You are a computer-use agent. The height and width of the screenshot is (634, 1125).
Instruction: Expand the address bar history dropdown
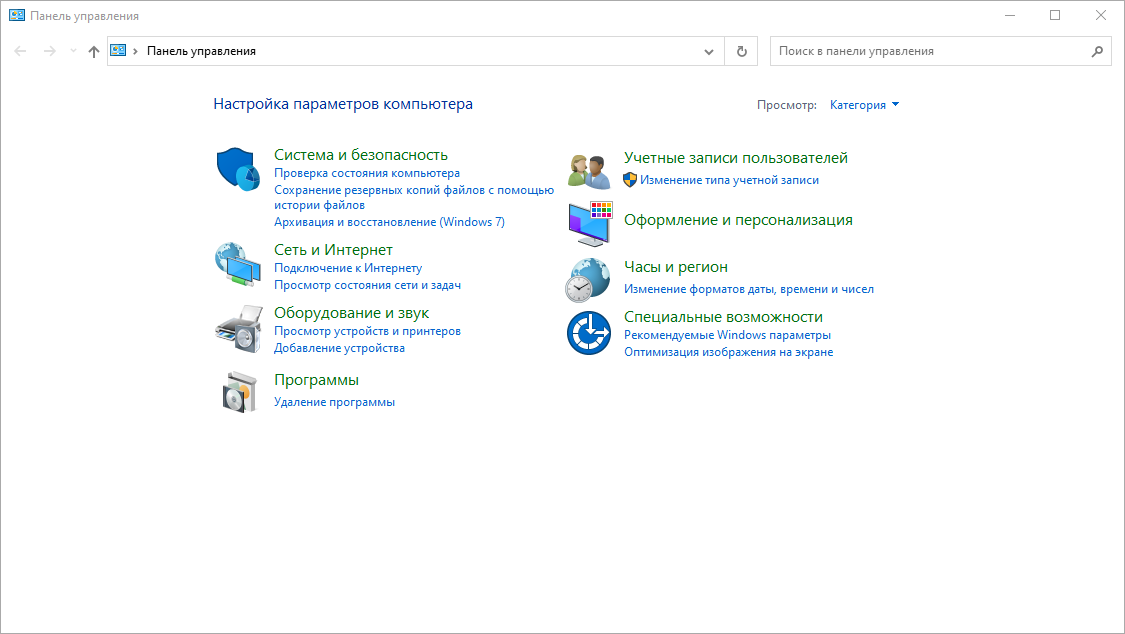coord(709,51)
